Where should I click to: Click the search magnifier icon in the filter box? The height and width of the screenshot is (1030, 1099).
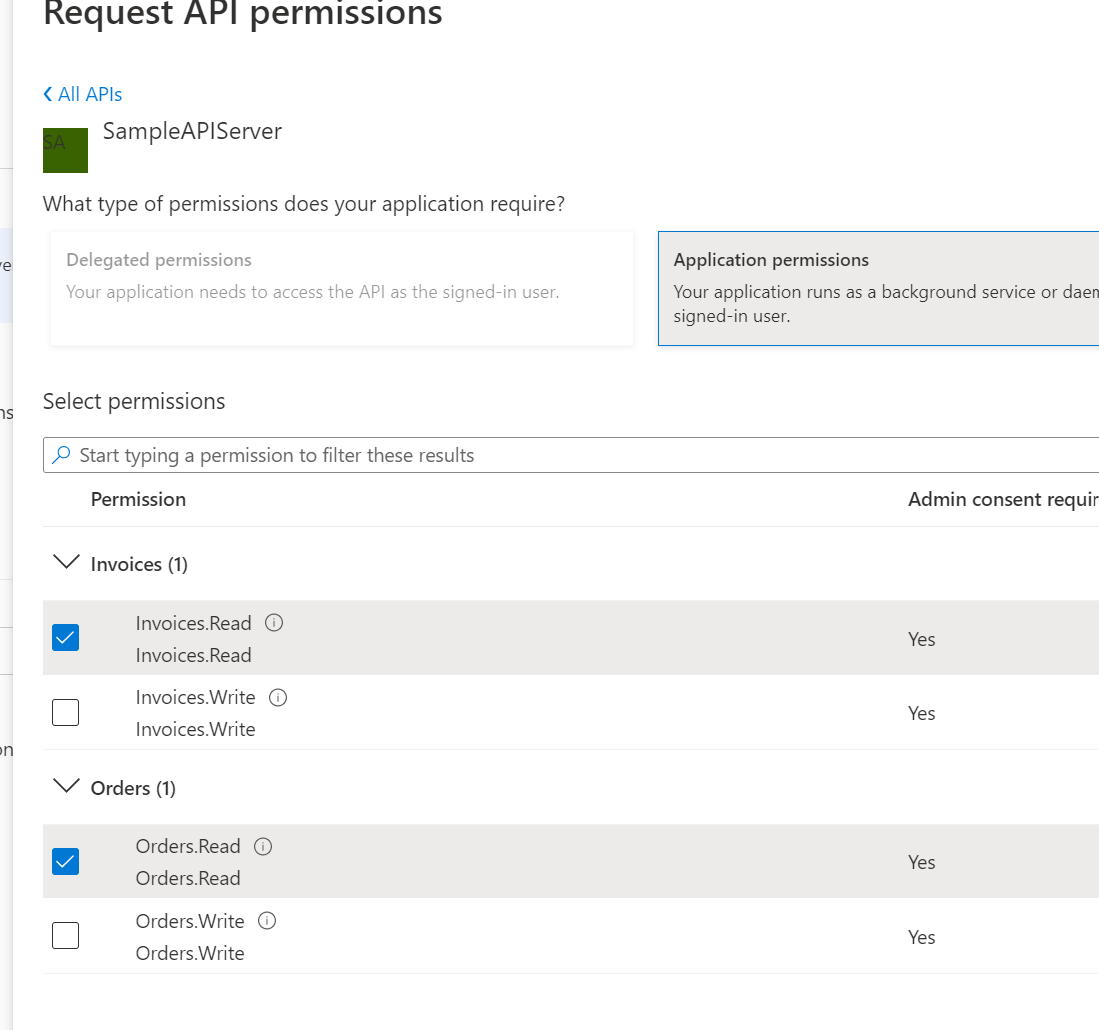61,455
